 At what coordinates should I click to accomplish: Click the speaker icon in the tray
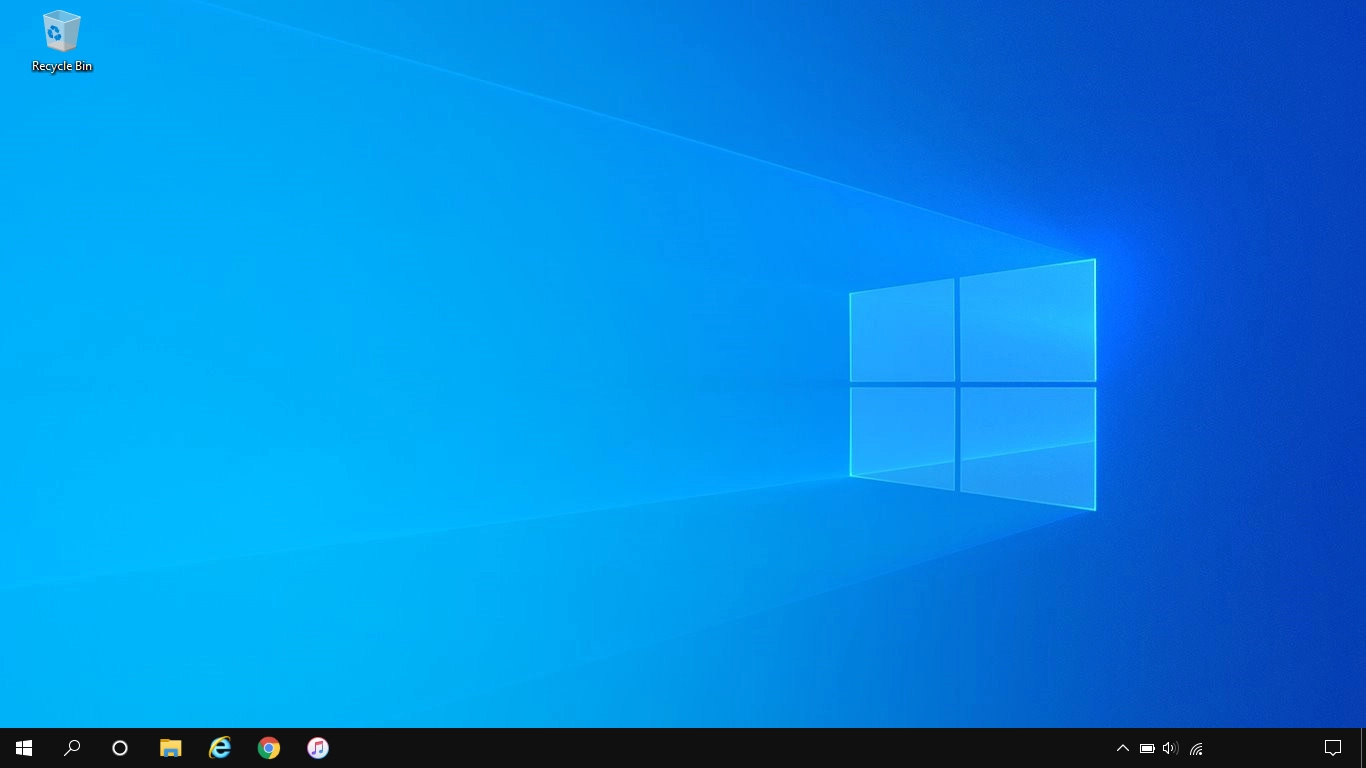1170,748
